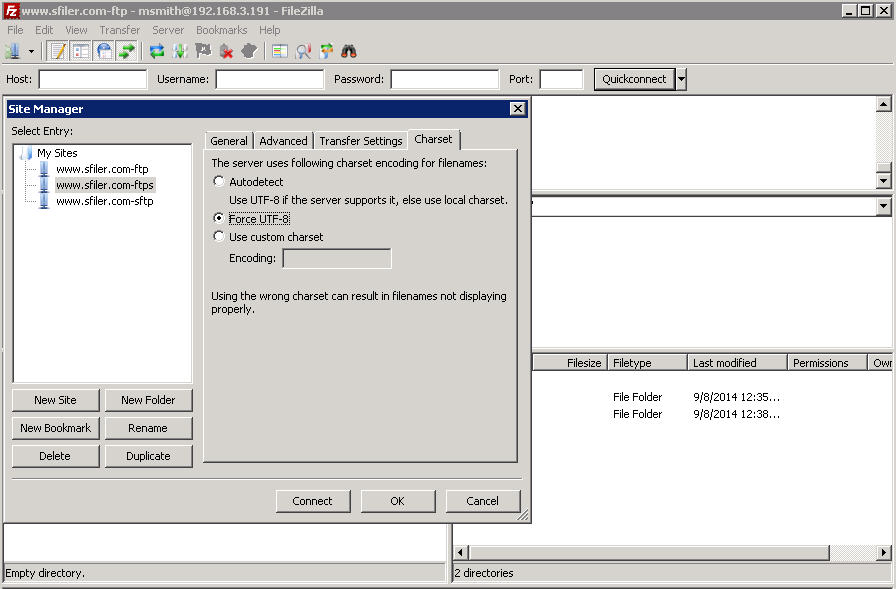
Task: Click the FileZilla title bar logo
Action: 11,10
